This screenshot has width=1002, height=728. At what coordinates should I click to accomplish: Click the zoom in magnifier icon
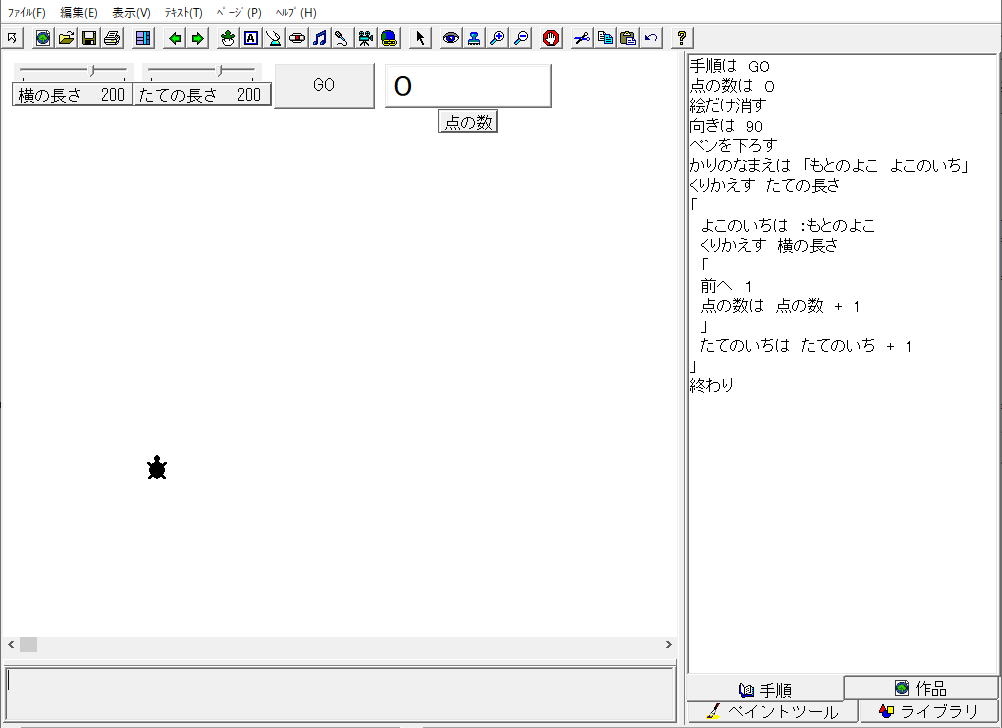coord(497,38)
